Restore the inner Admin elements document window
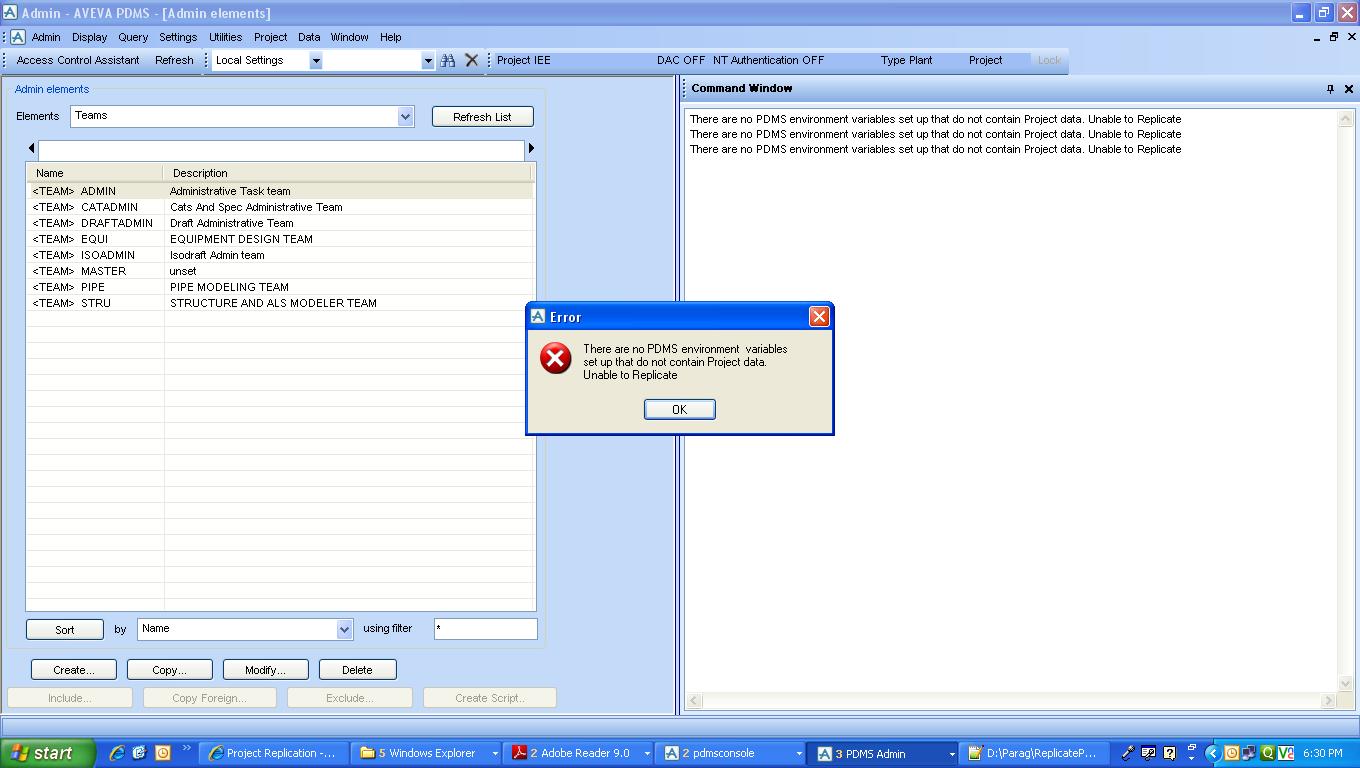 1333,37
